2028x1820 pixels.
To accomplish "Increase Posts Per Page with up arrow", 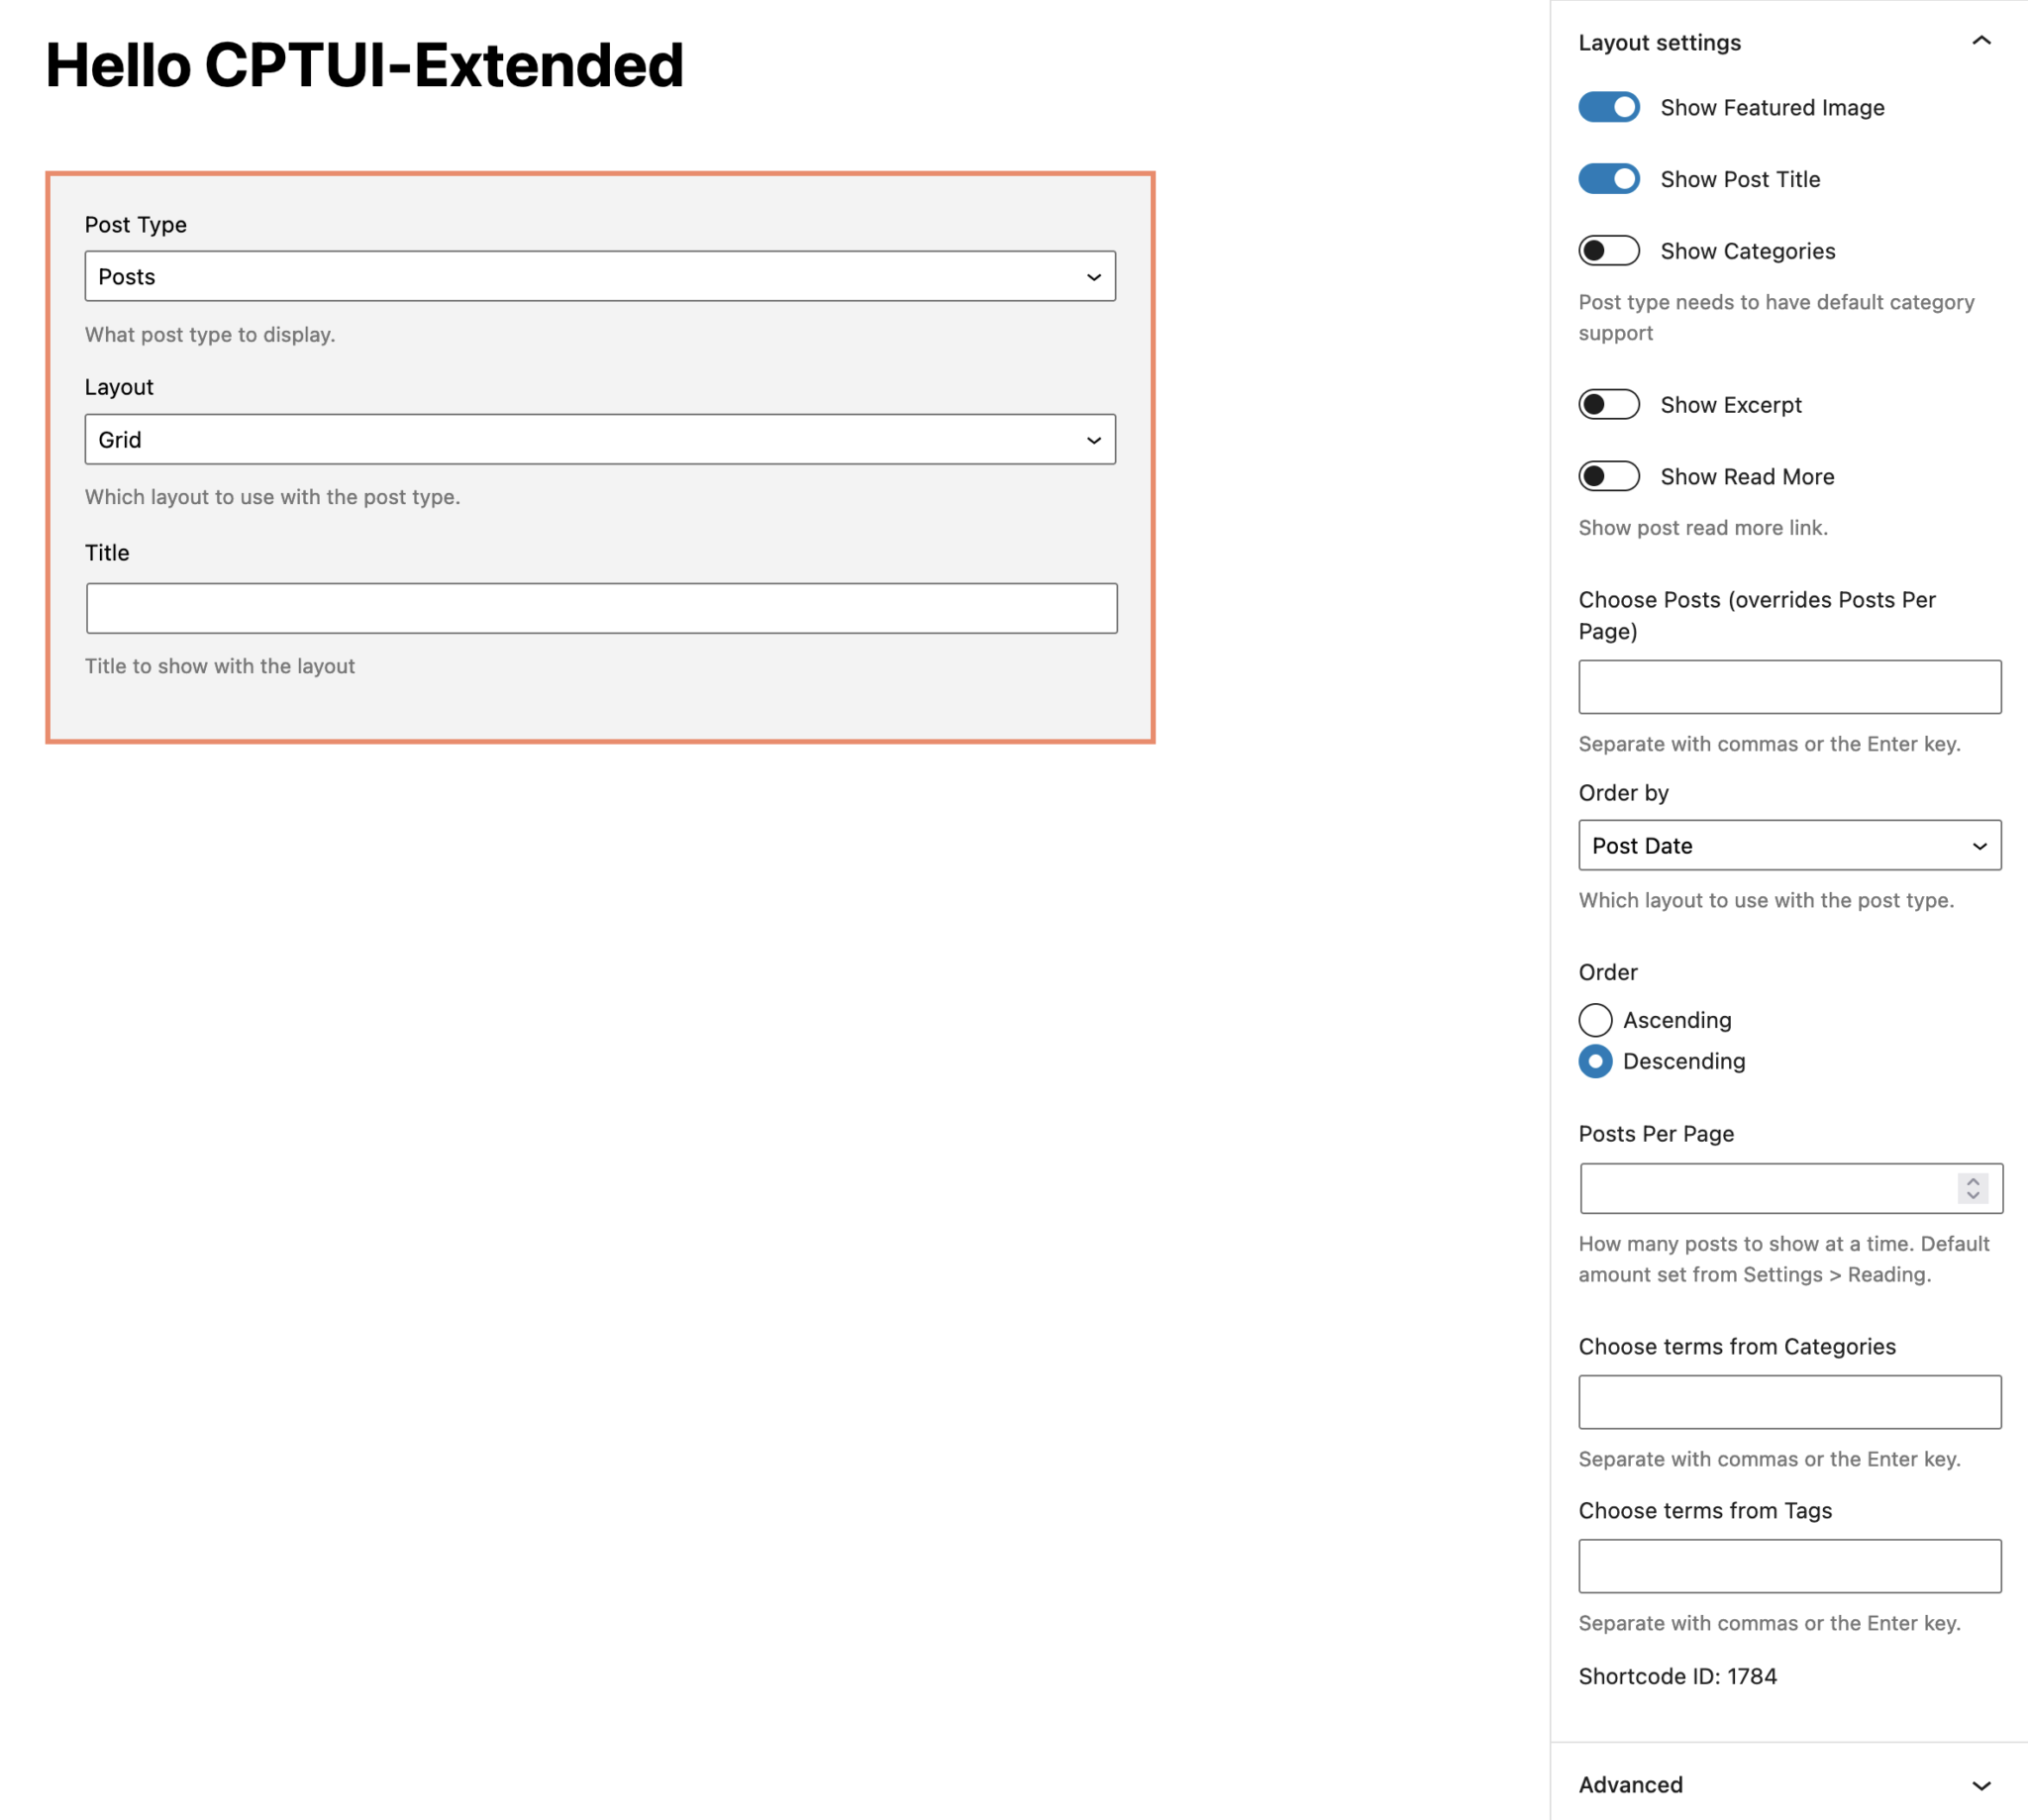I will 1972,1181.
